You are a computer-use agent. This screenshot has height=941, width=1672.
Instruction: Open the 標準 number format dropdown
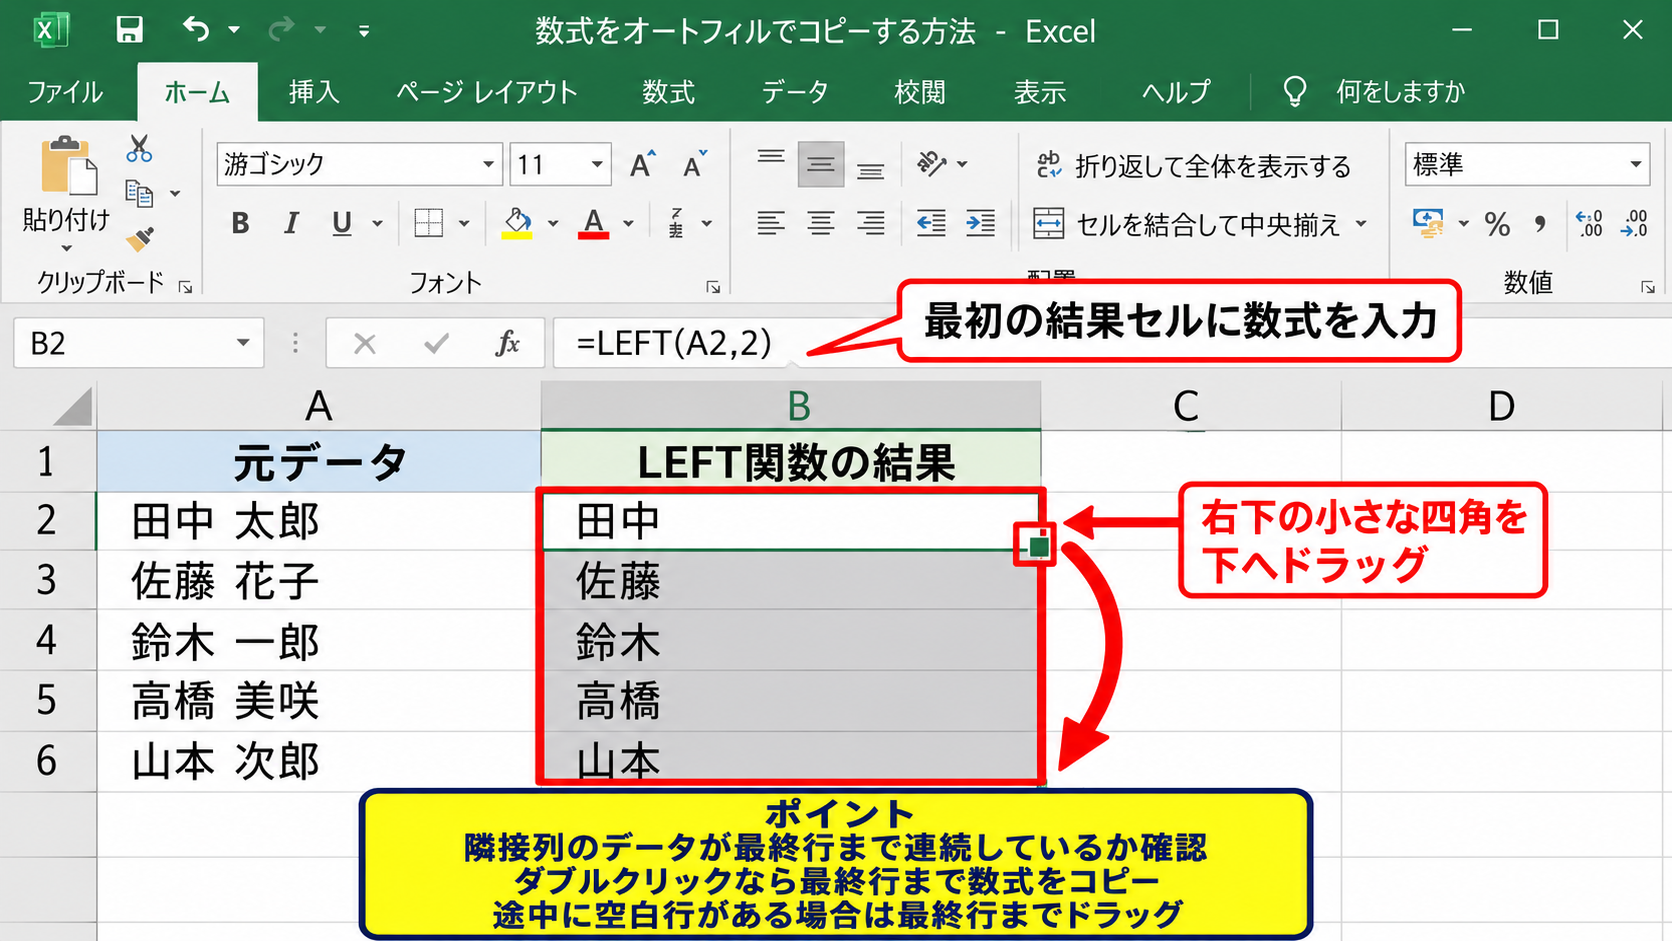click(1636, 164)
